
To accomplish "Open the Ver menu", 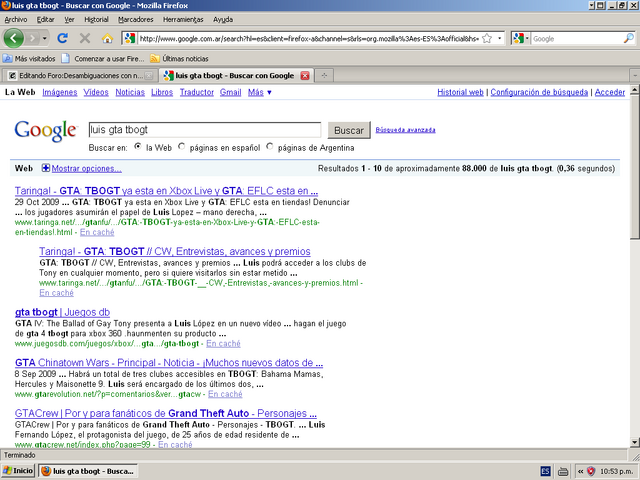I will point(69,19).
